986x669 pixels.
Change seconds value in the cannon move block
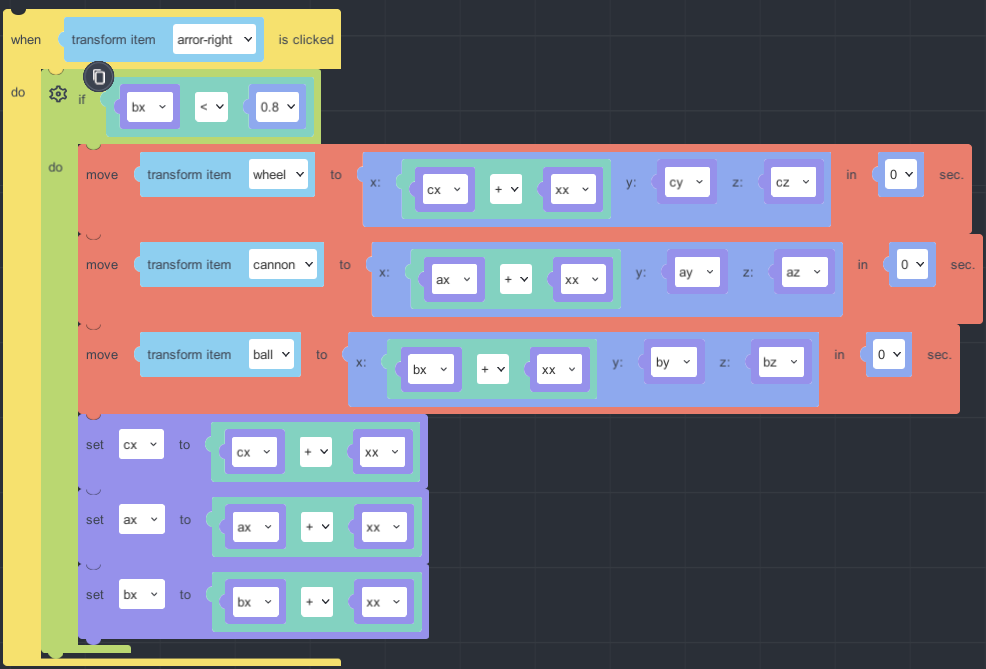[x=911, y=265]
